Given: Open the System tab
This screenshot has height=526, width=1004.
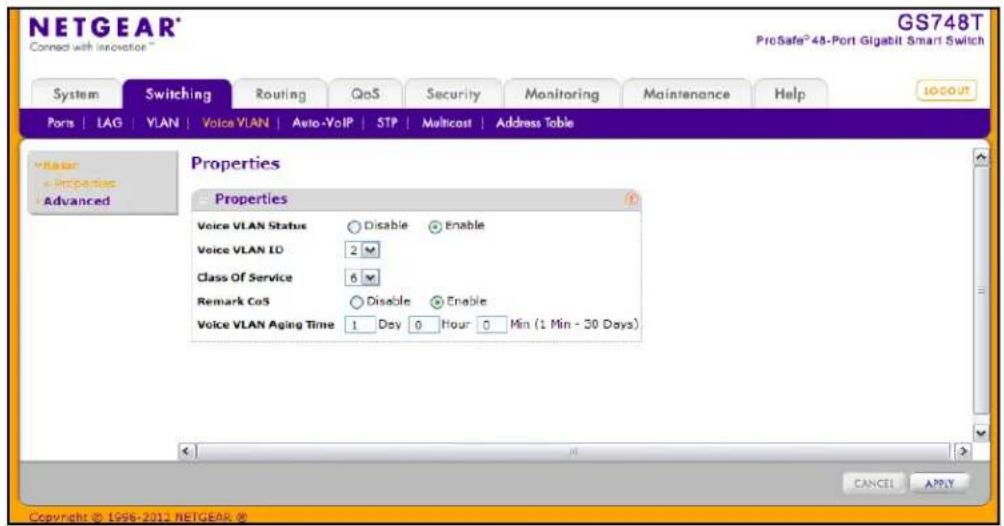Looking at the screenshot, I should tap(76, 94).
